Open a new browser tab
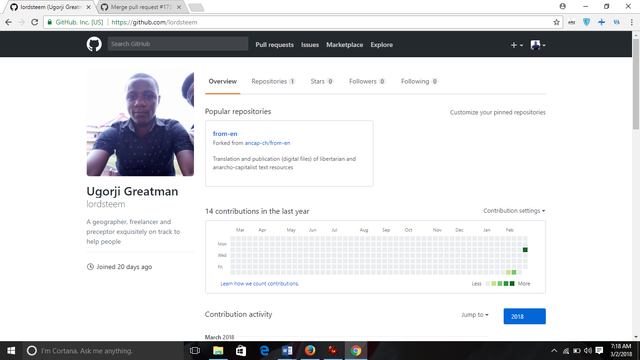Screen dimensions: 640x360 (196, 7)
